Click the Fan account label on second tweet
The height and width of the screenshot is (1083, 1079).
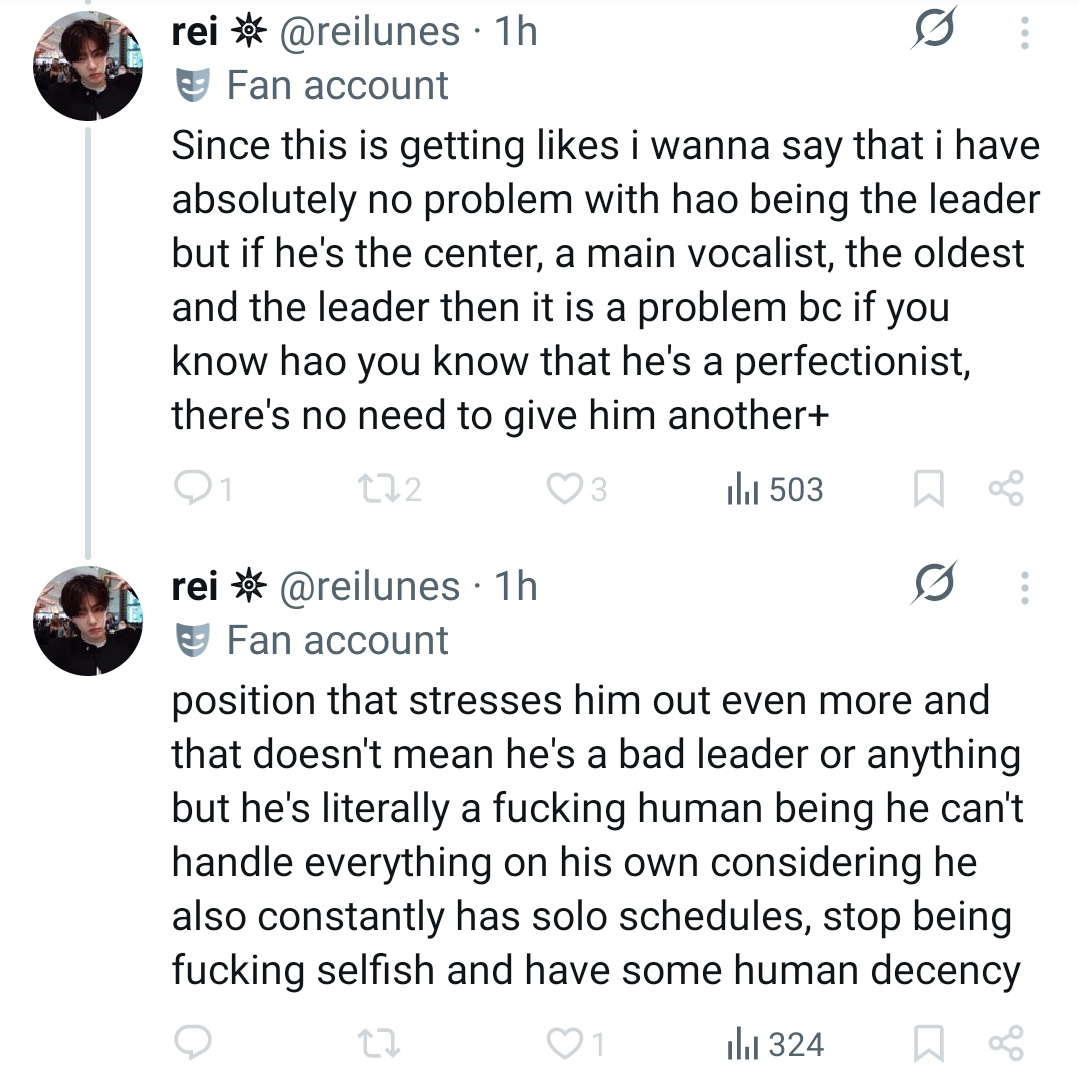coord(336,640)
